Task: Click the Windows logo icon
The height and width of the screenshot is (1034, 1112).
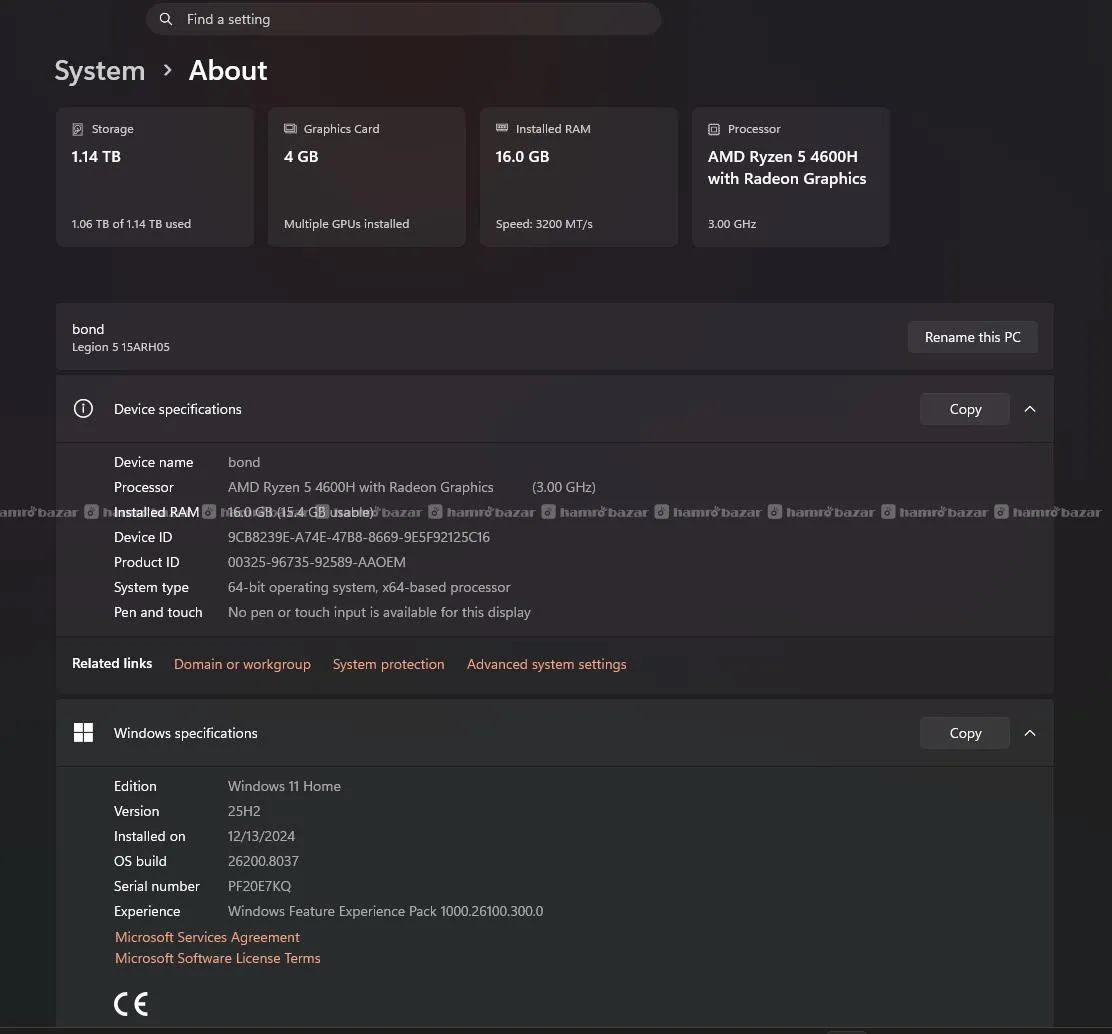Action: 84,733
